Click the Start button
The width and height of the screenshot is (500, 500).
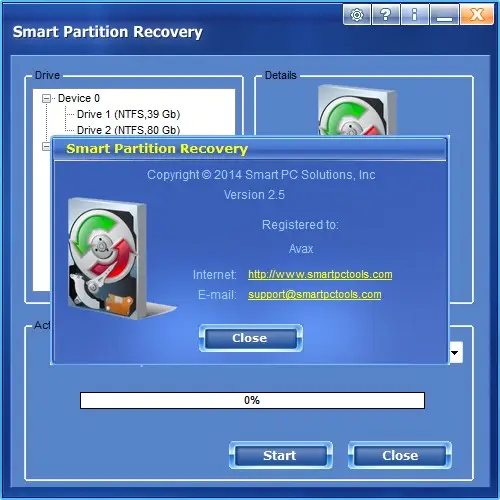(x=281, y=455)
